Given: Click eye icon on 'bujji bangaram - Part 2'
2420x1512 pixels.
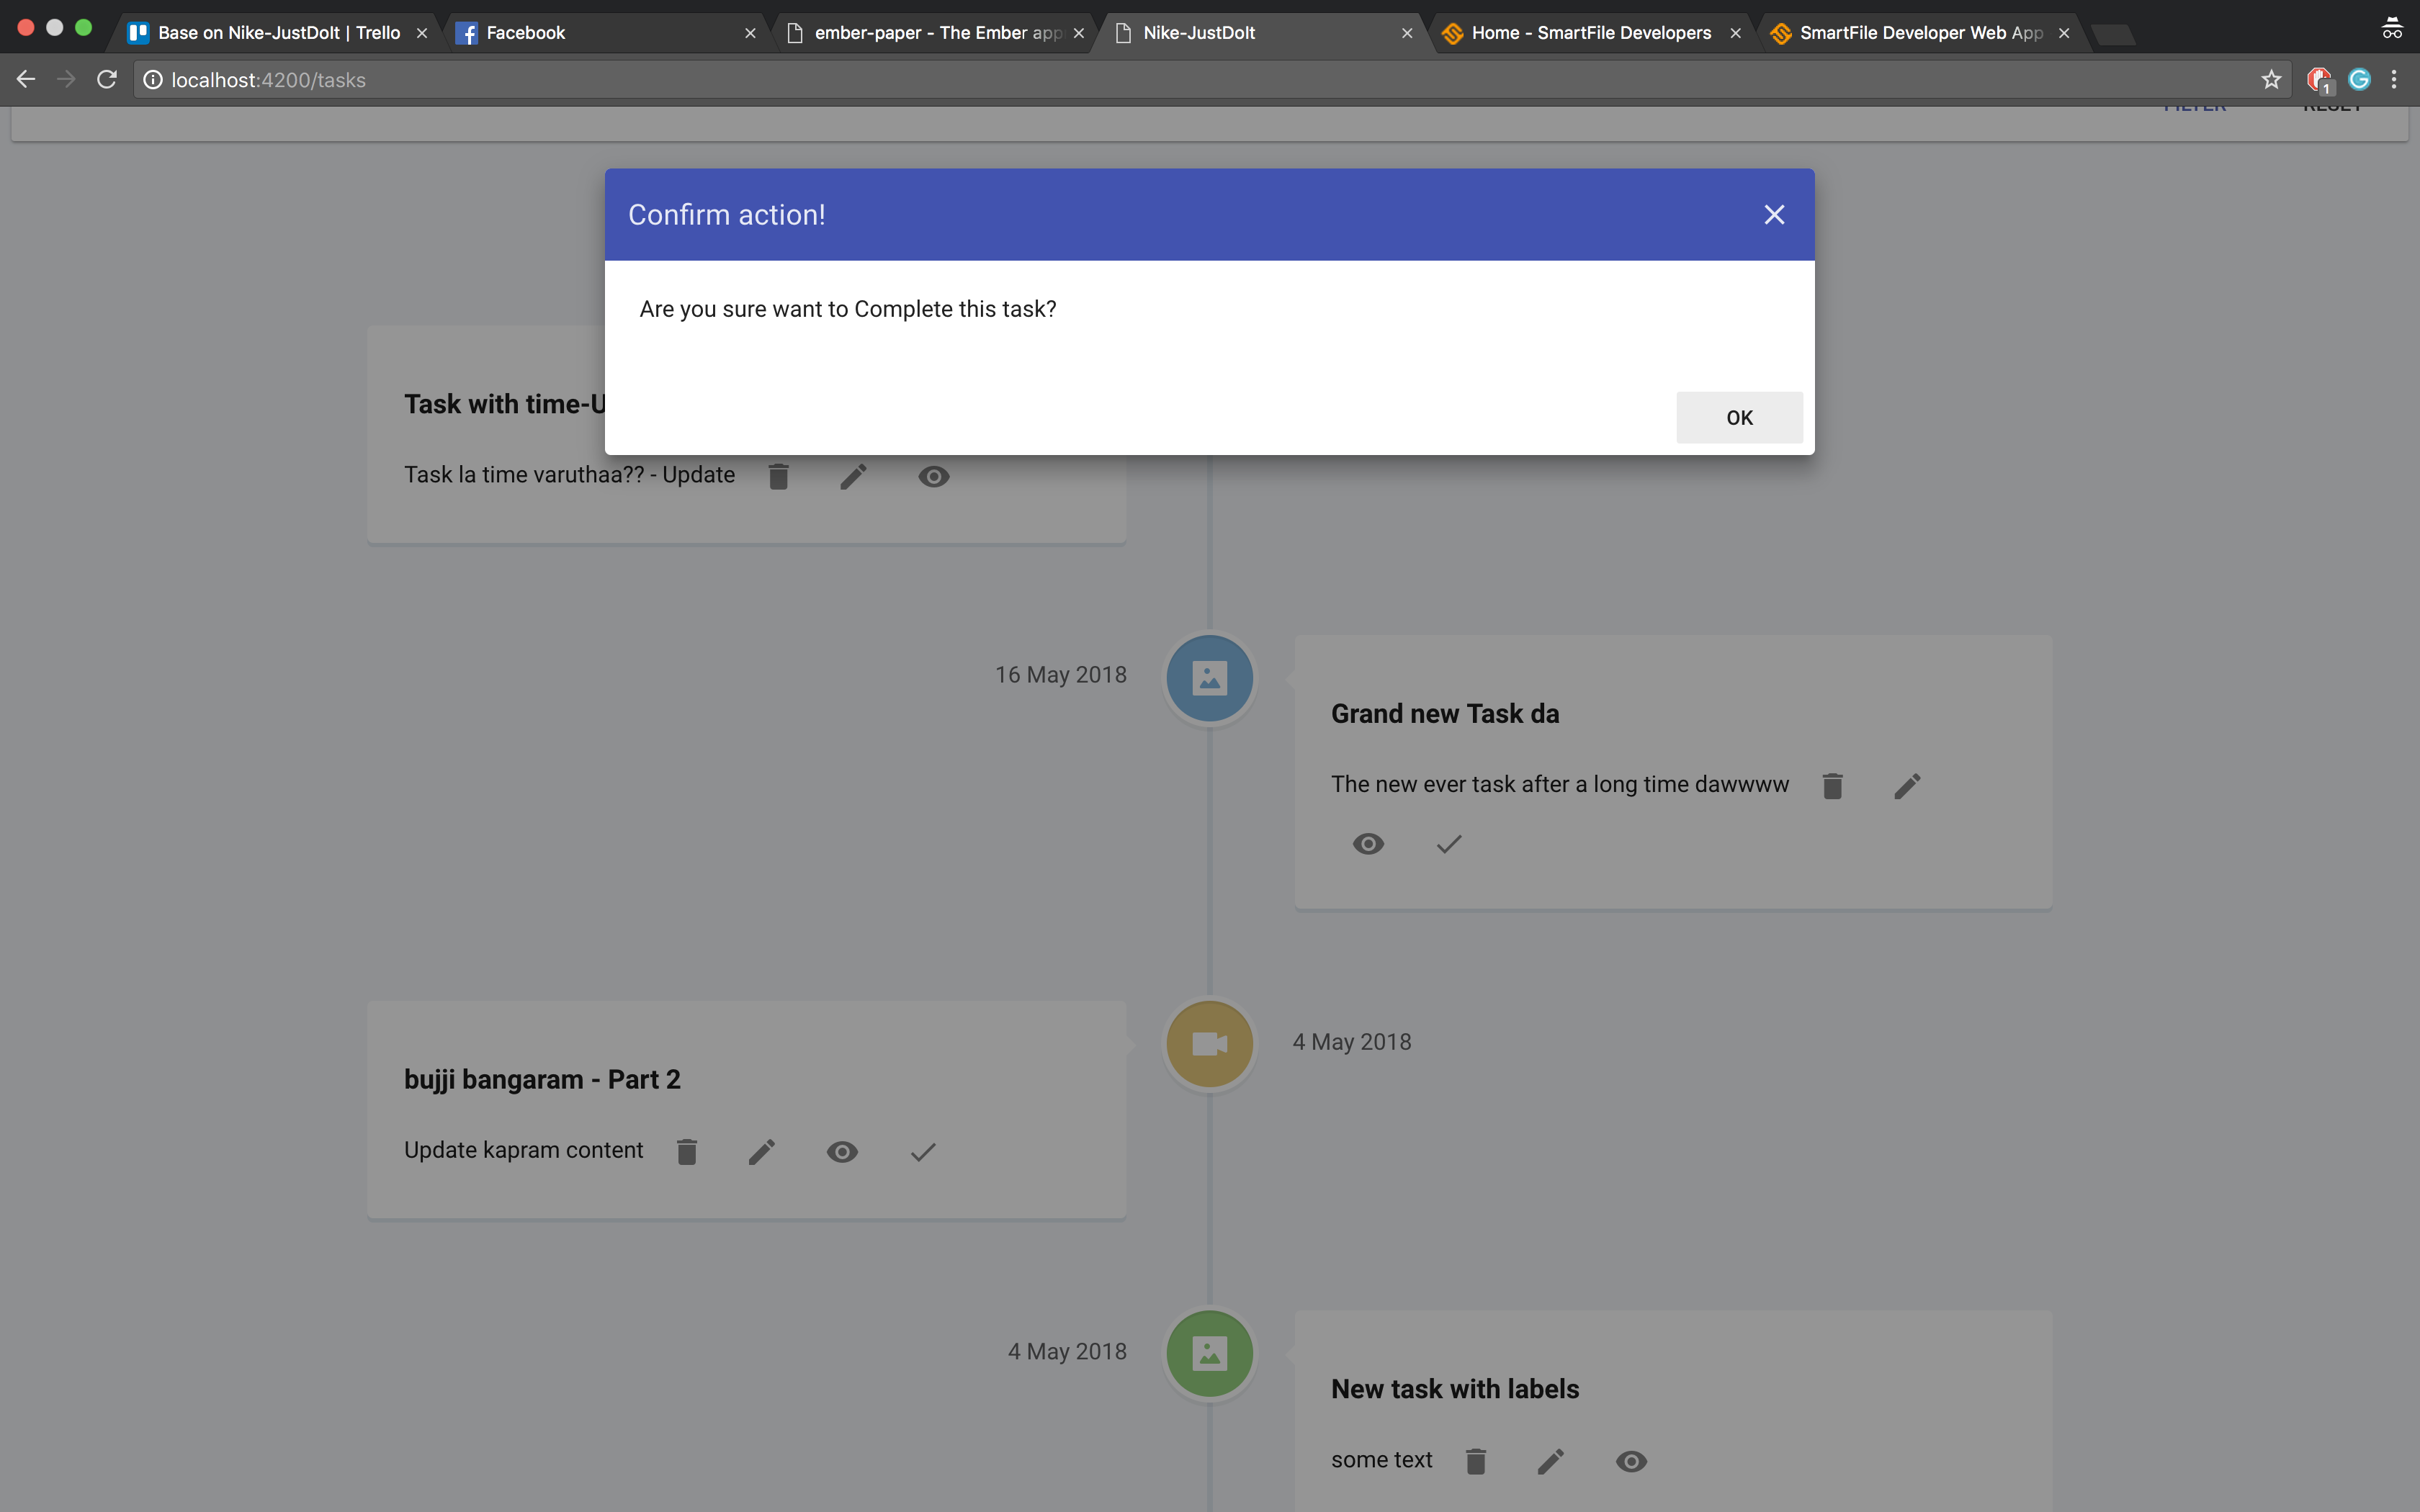Looking at the screenshot, I should point(842,1152).
